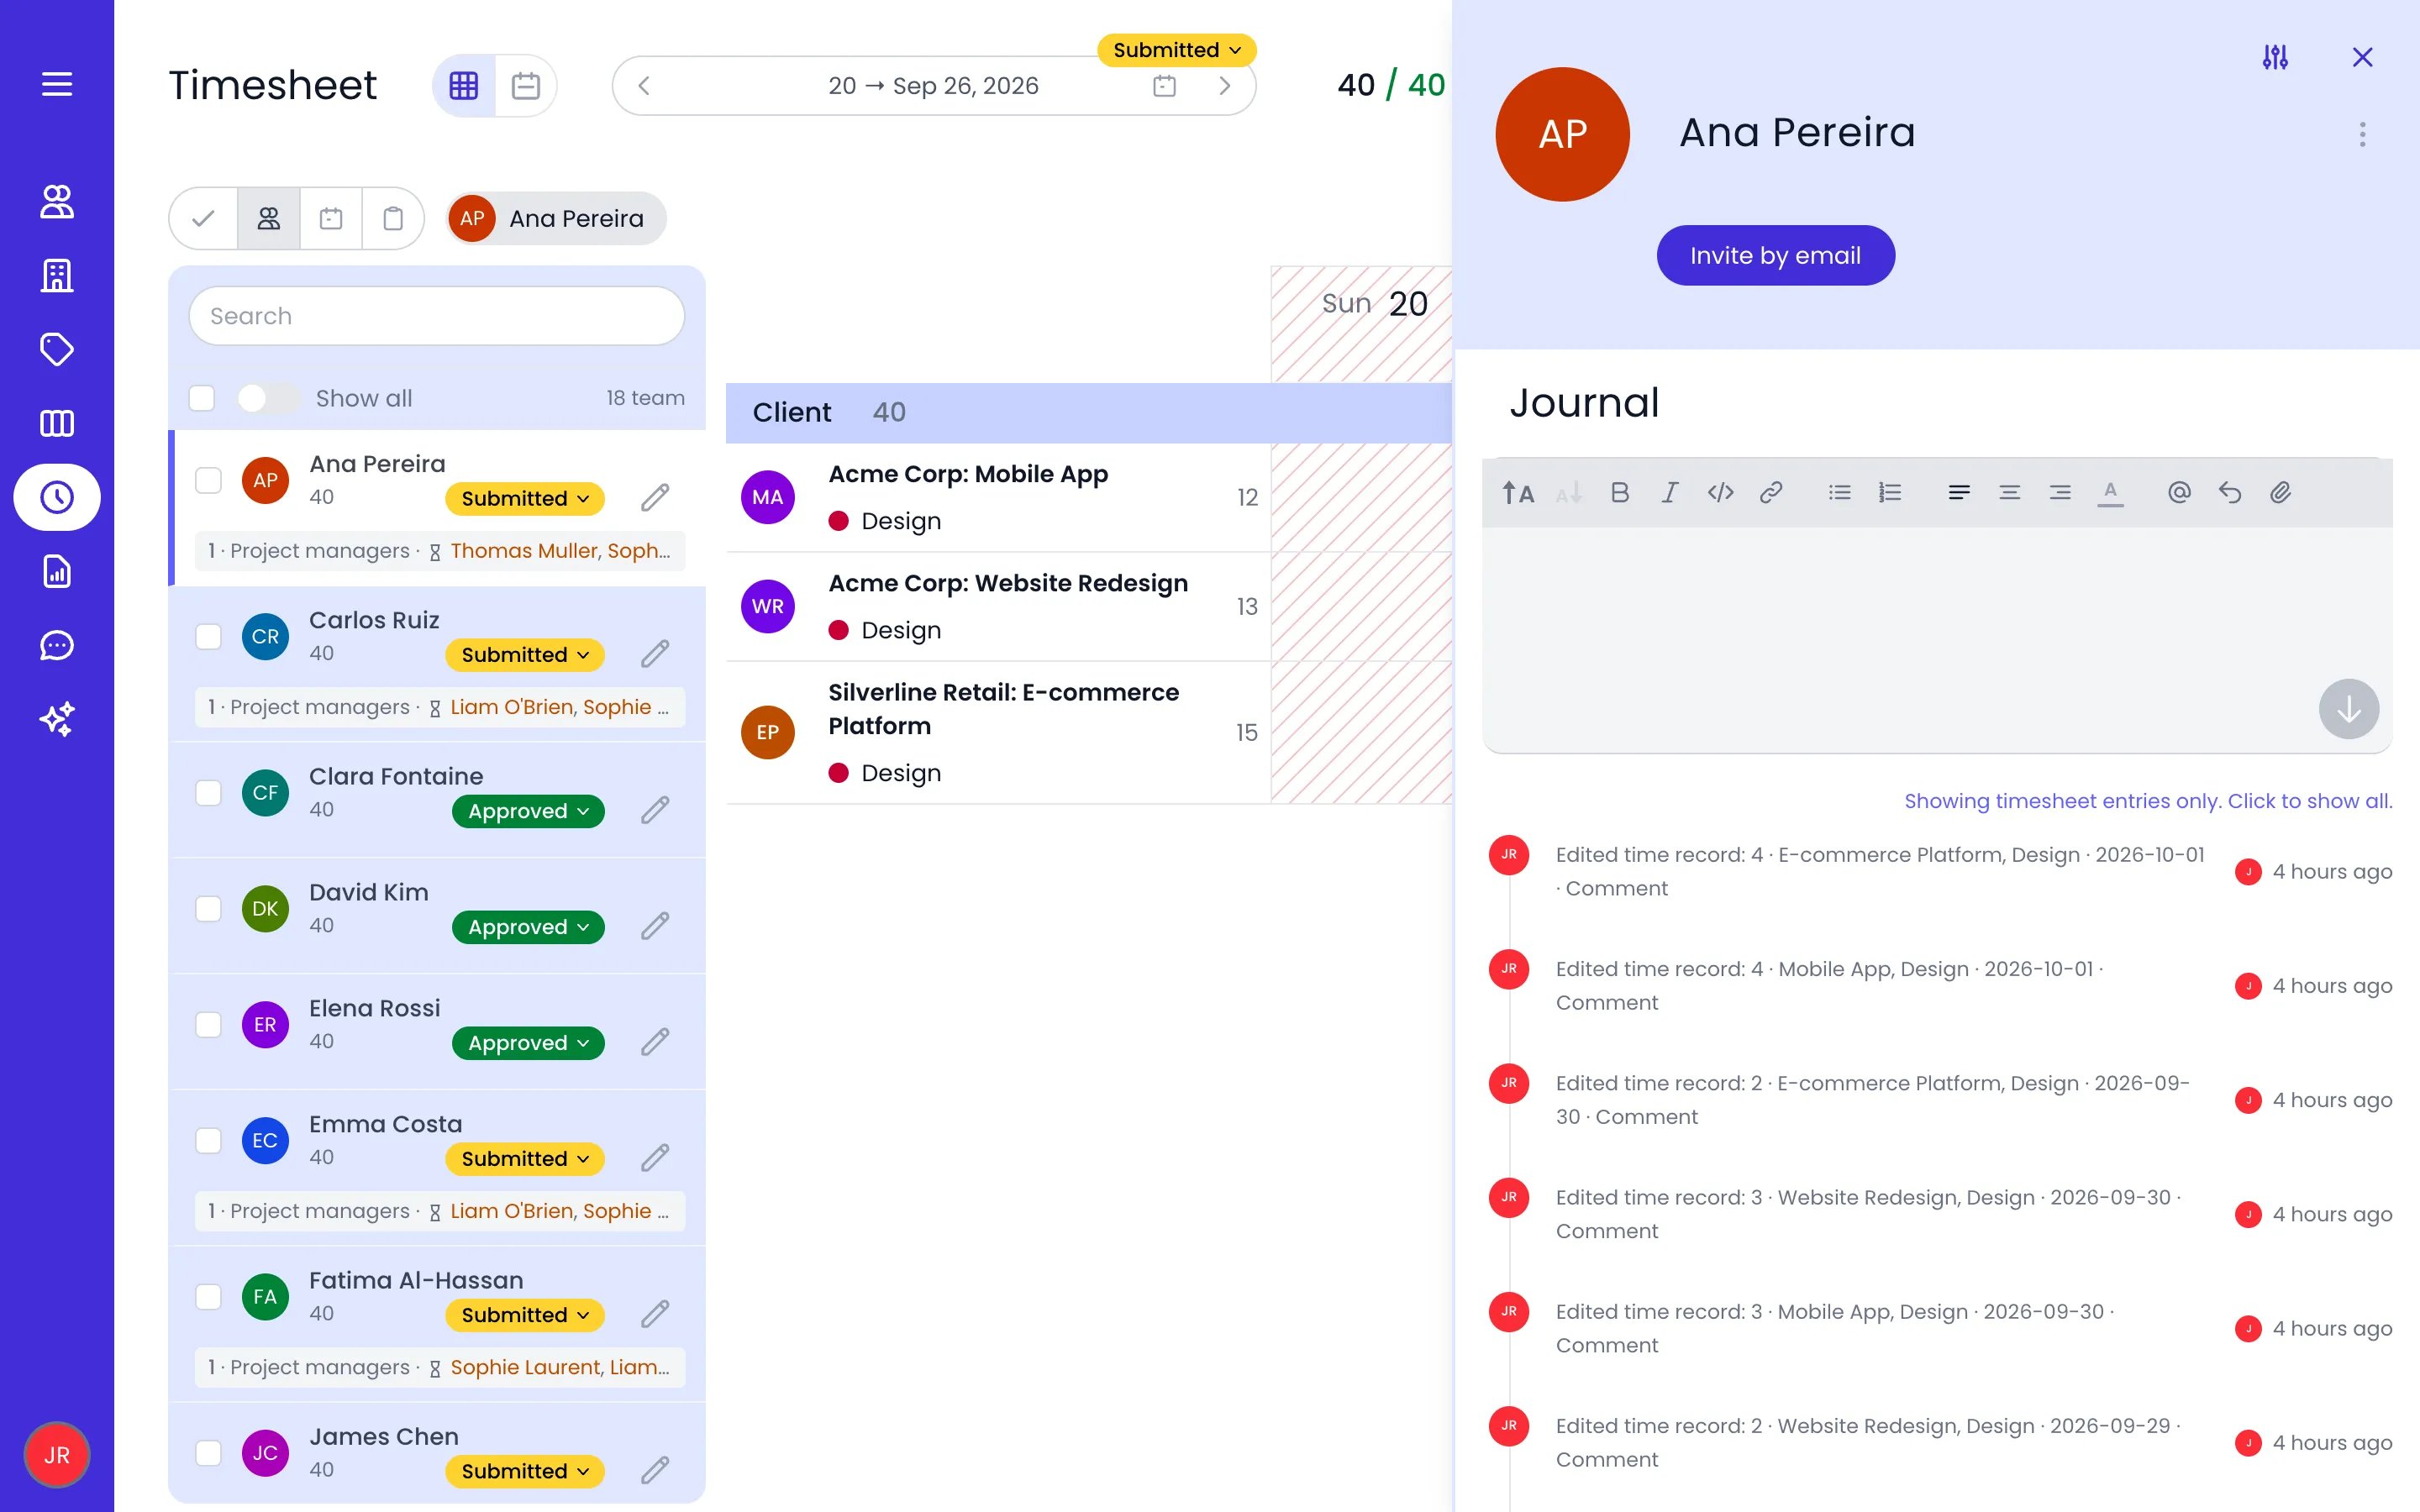Open the building clients sidebar icon
The height and width of the screenshot is (1512, 2420).
tap(57, 275)
